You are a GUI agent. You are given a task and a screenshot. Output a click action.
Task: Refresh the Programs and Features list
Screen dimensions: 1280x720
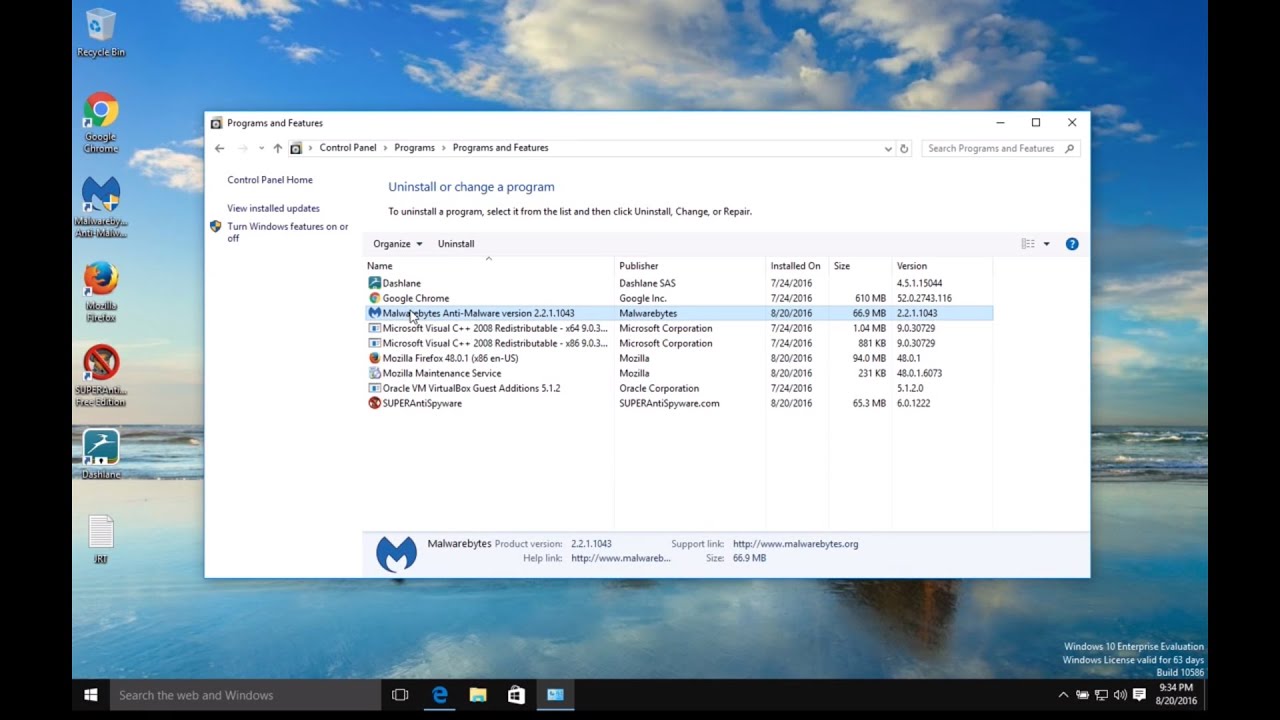(x=904, y=148)
